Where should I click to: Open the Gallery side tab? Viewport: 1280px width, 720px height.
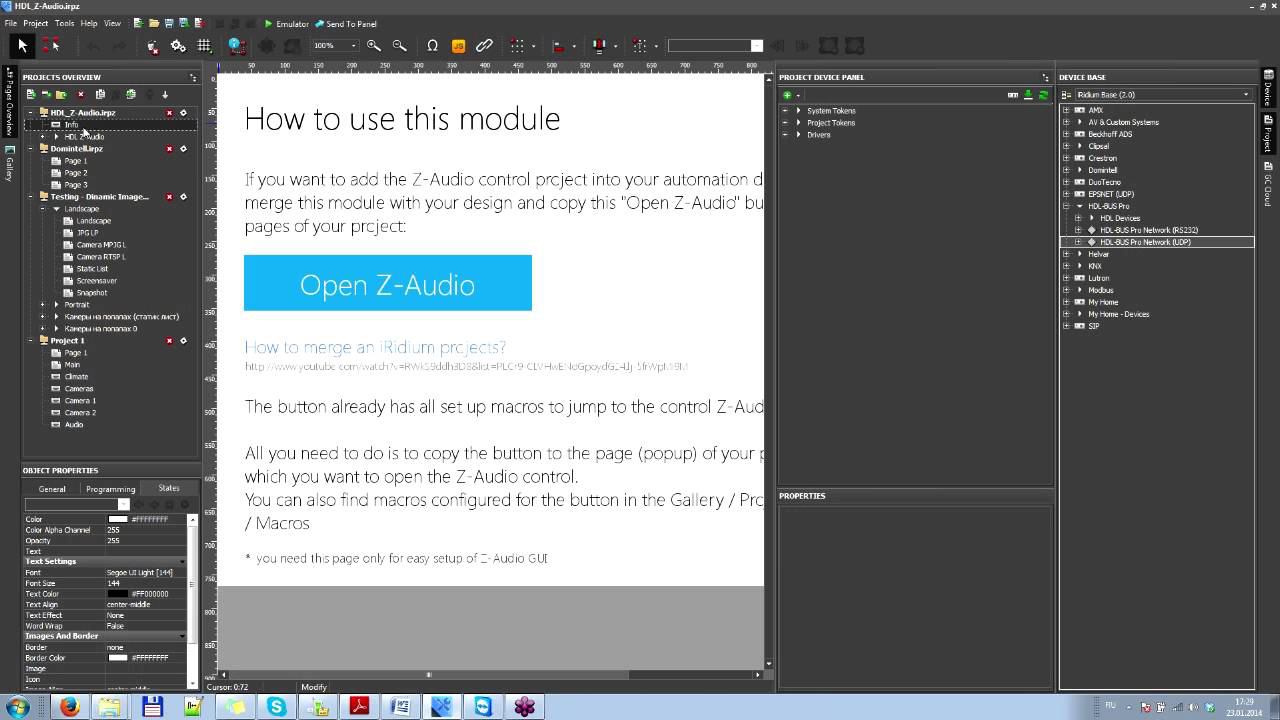pos(9,163)
